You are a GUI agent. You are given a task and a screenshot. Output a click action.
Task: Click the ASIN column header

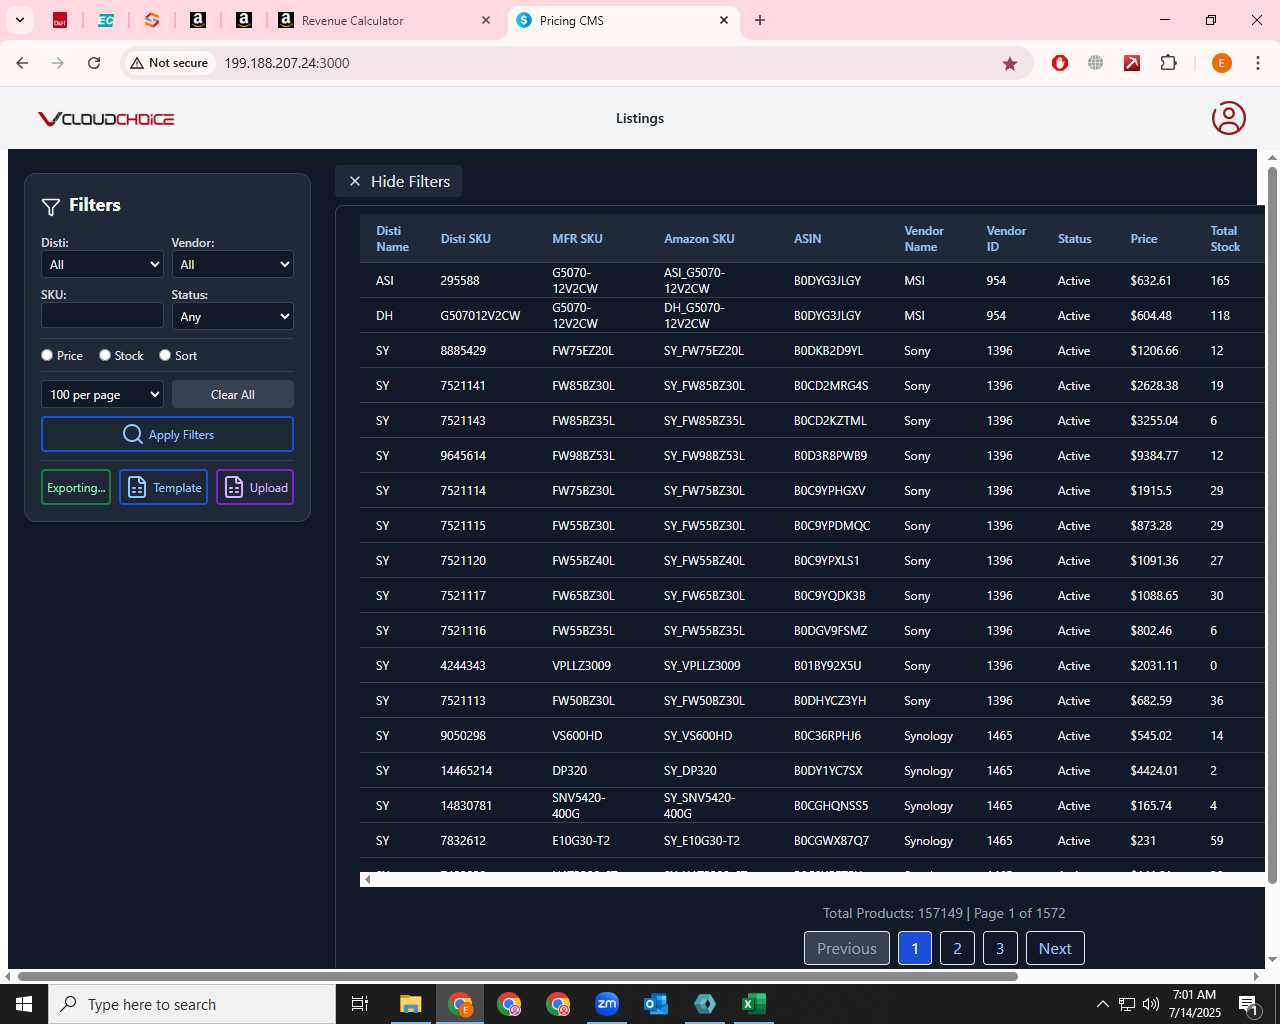pyautogui.click(x=807, y=239)
